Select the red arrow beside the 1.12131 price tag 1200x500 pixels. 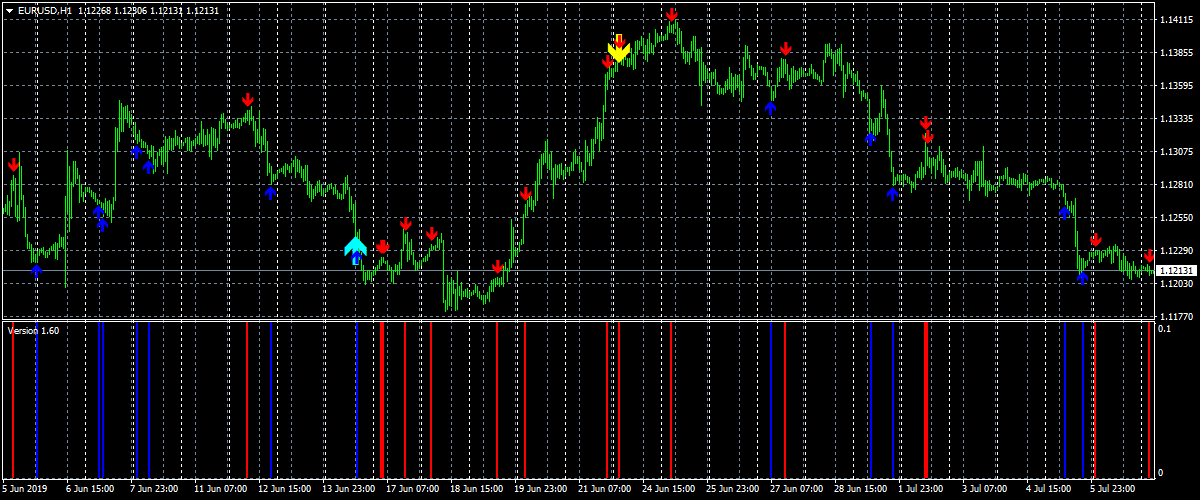click(1149, 256)
